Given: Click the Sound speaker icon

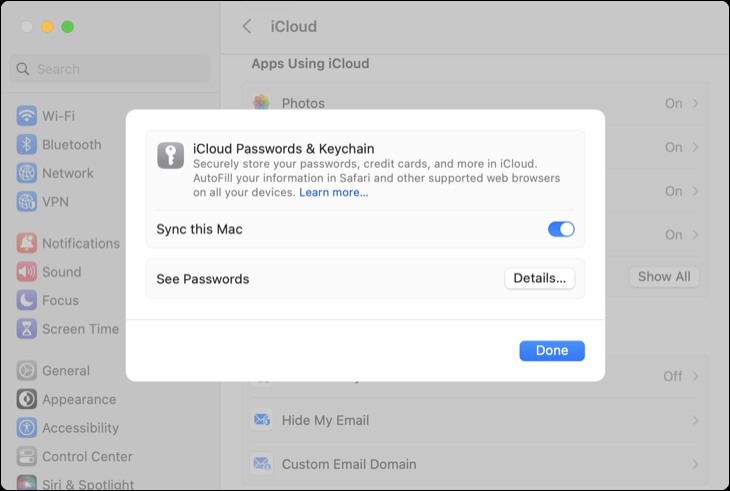Looking at the screenshot, I should [27, 272].
